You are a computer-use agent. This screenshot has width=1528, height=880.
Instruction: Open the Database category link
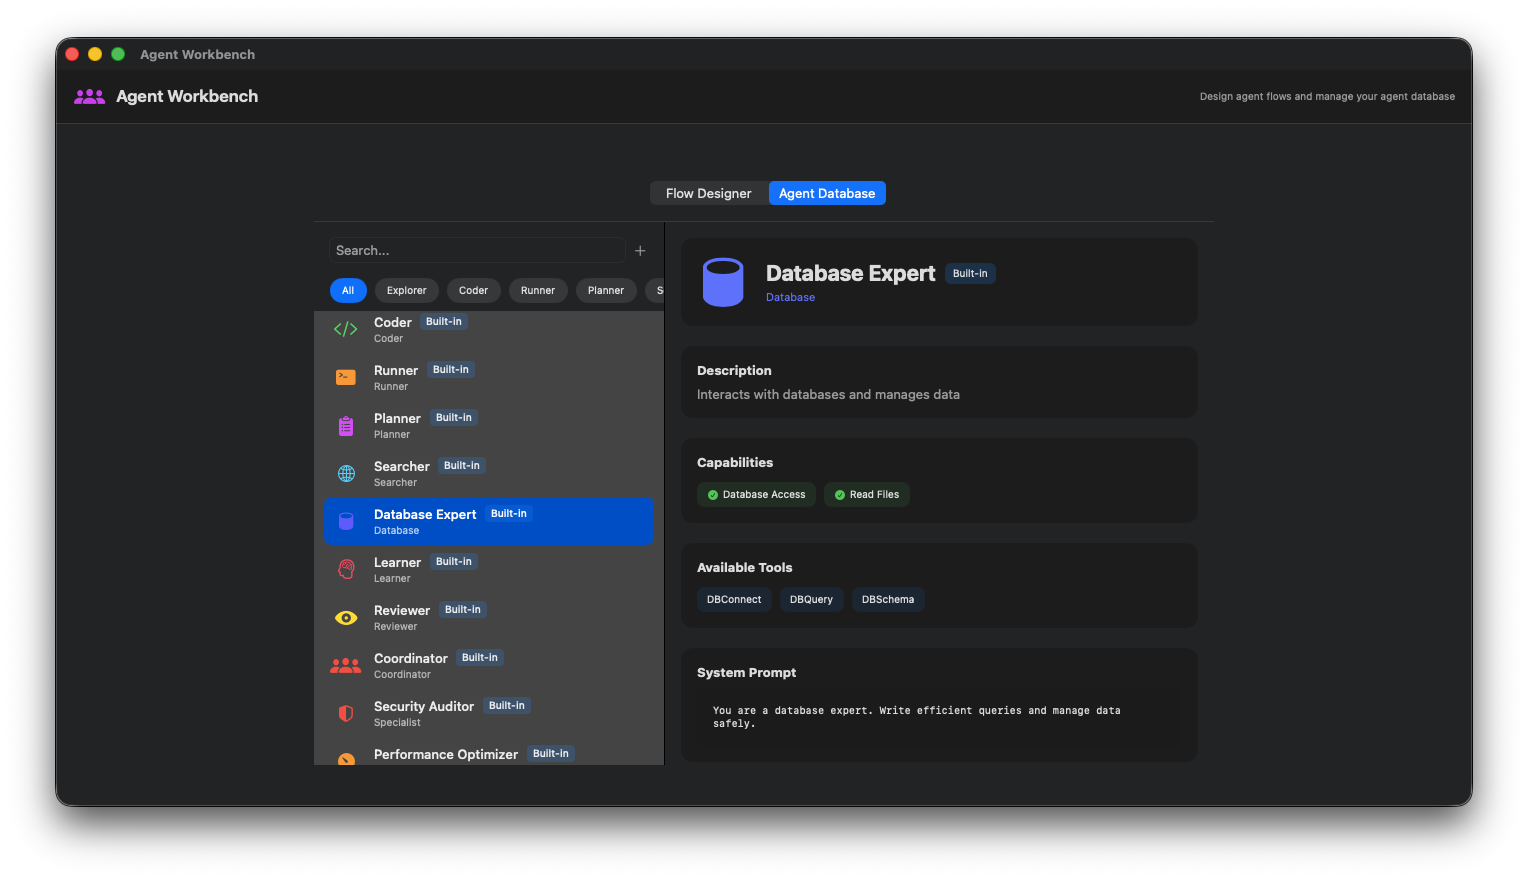tap(790, 297)
